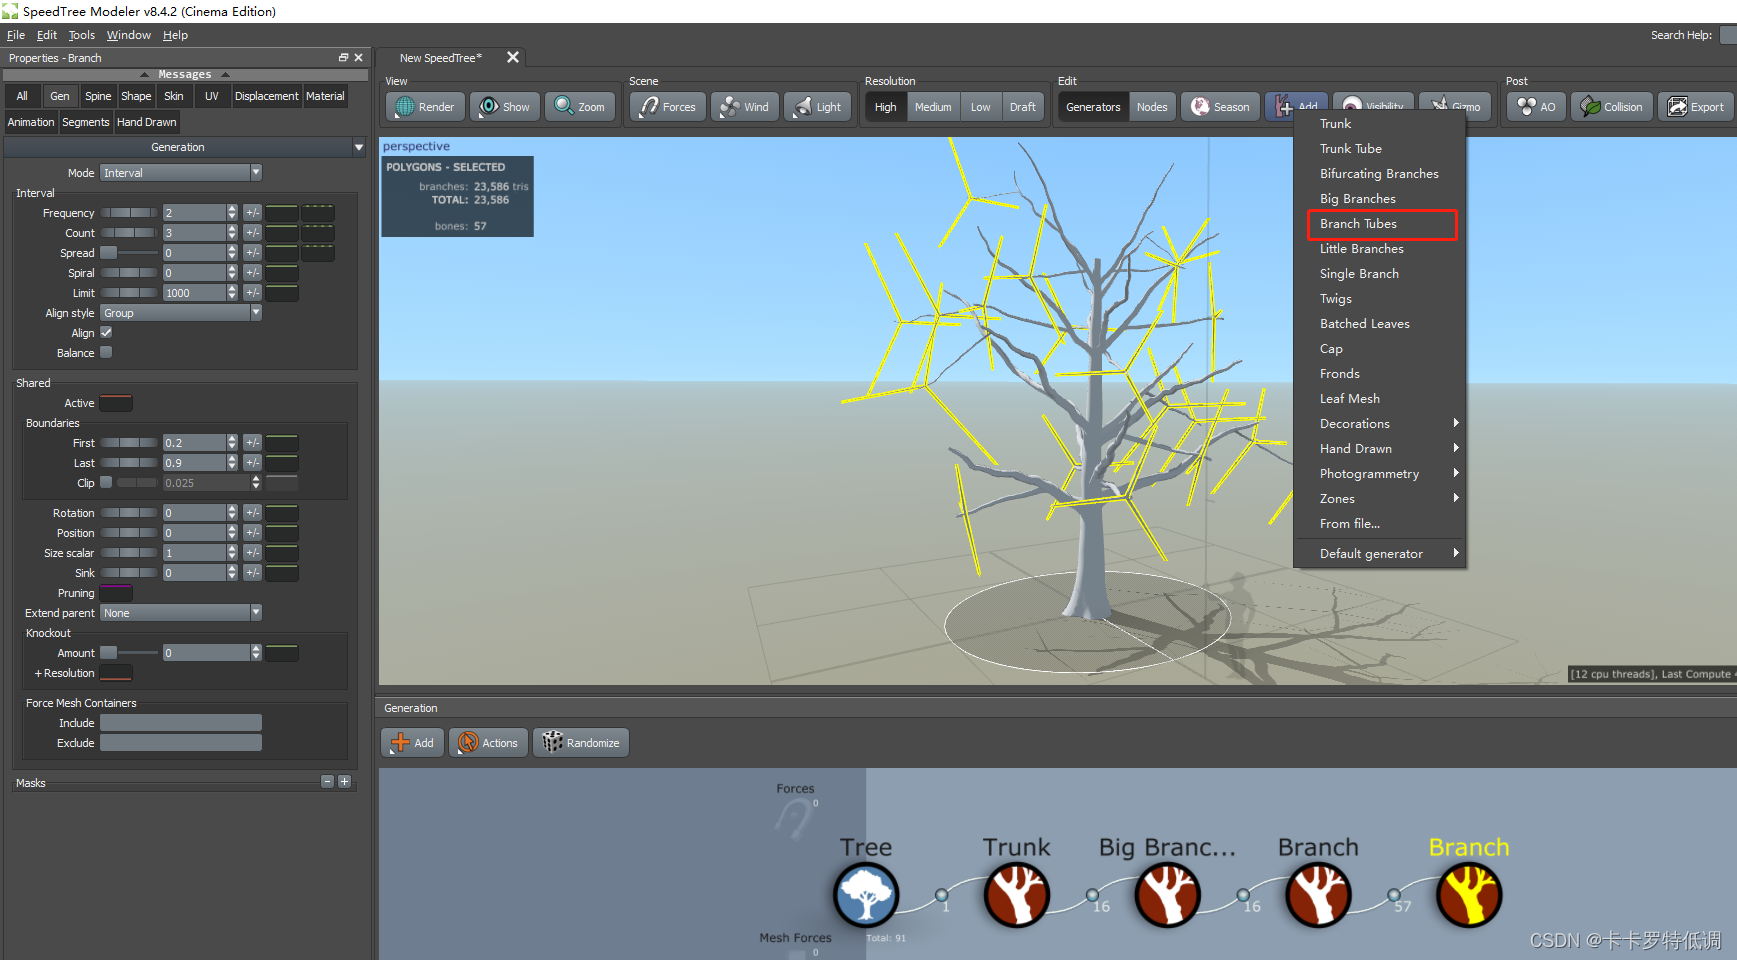
Task: Click the Zoom view button
Action: (x=580, y=107)
